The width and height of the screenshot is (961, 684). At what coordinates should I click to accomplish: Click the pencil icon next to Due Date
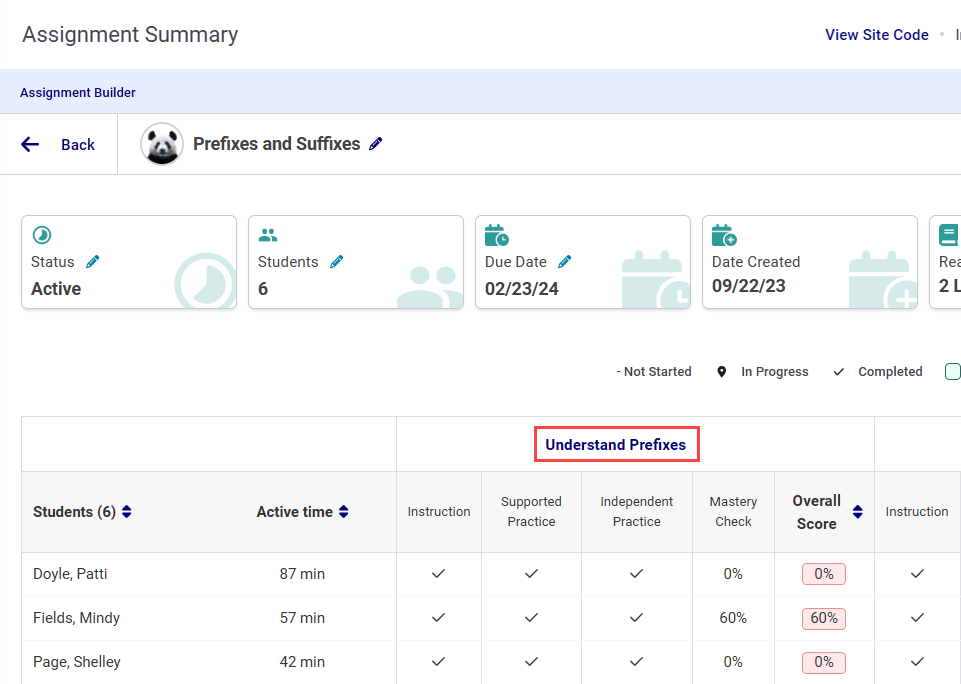pyautogui.click(x=564, y=262)
